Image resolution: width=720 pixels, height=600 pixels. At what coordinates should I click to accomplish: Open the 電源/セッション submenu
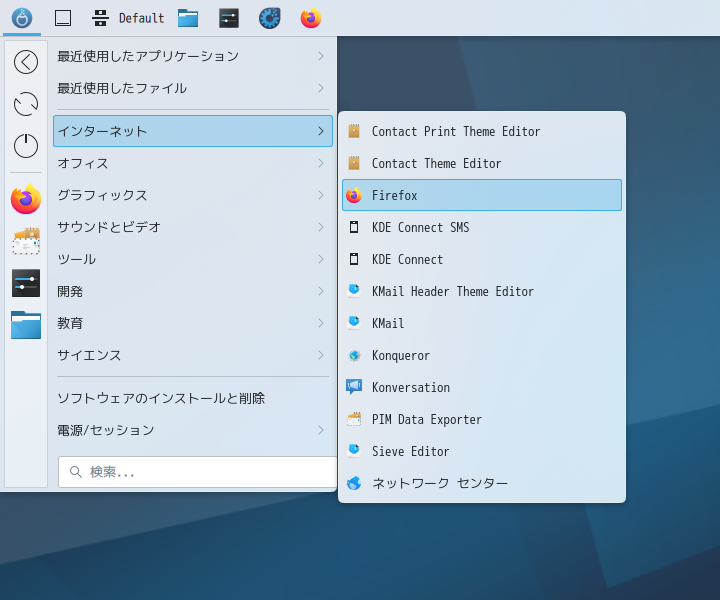192,430
